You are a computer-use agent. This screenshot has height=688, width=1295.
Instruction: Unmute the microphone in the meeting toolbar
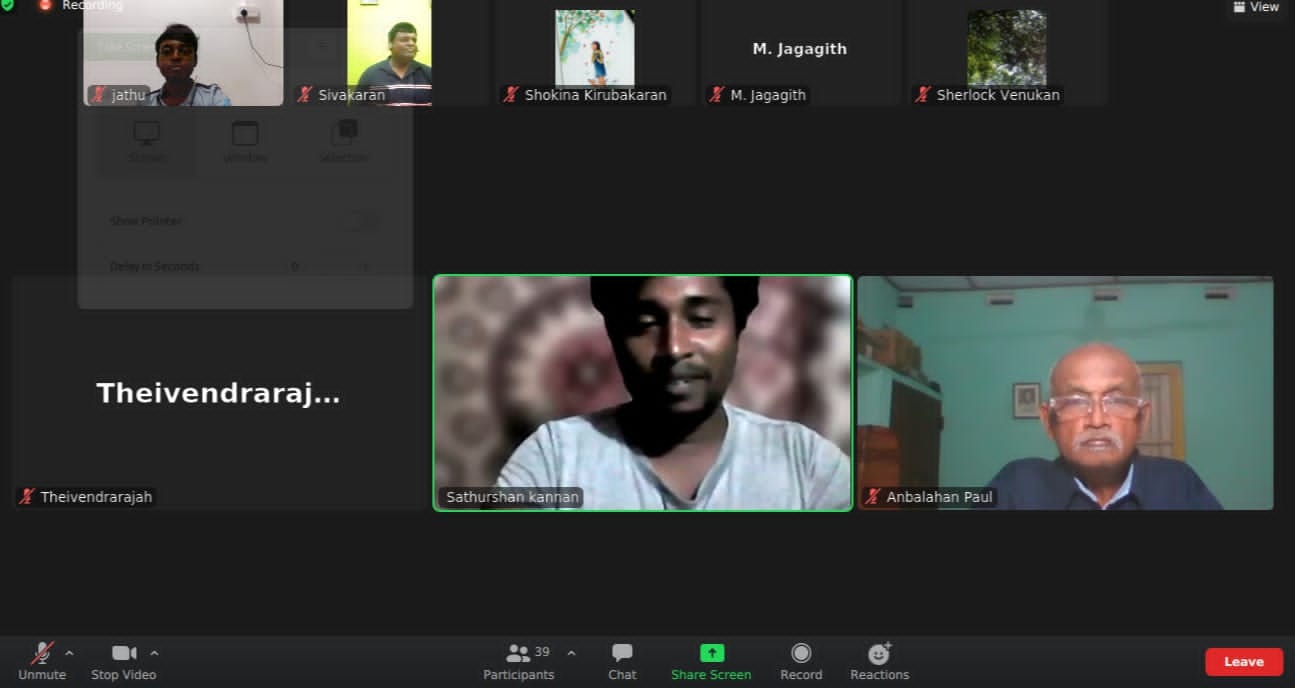pyautogui.click(x=42, y=661)
